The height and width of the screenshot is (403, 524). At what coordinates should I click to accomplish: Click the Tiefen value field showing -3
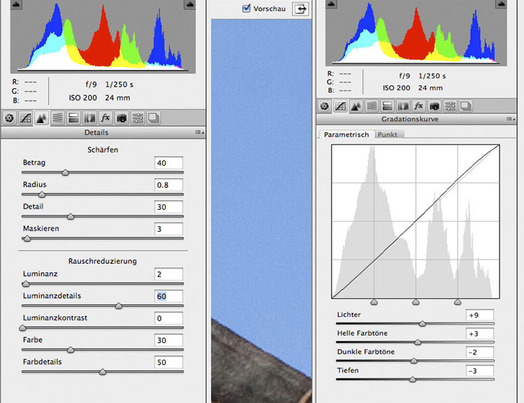pyautogui.click(x=480, y=371)
